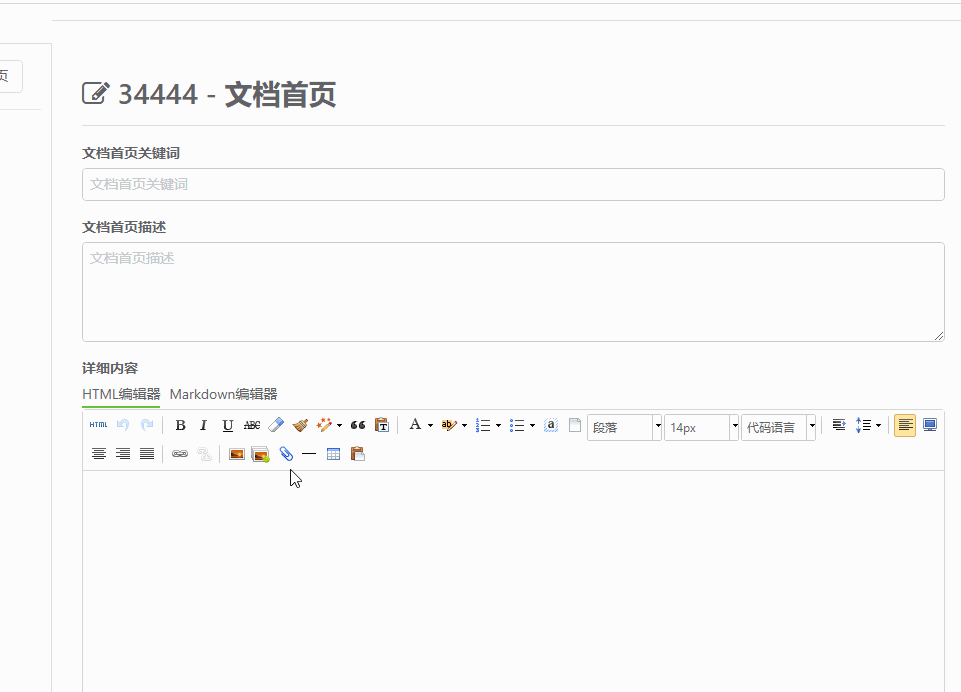
Task: Focus the 文档首页描述 textarea
Action: pos(513,292)
